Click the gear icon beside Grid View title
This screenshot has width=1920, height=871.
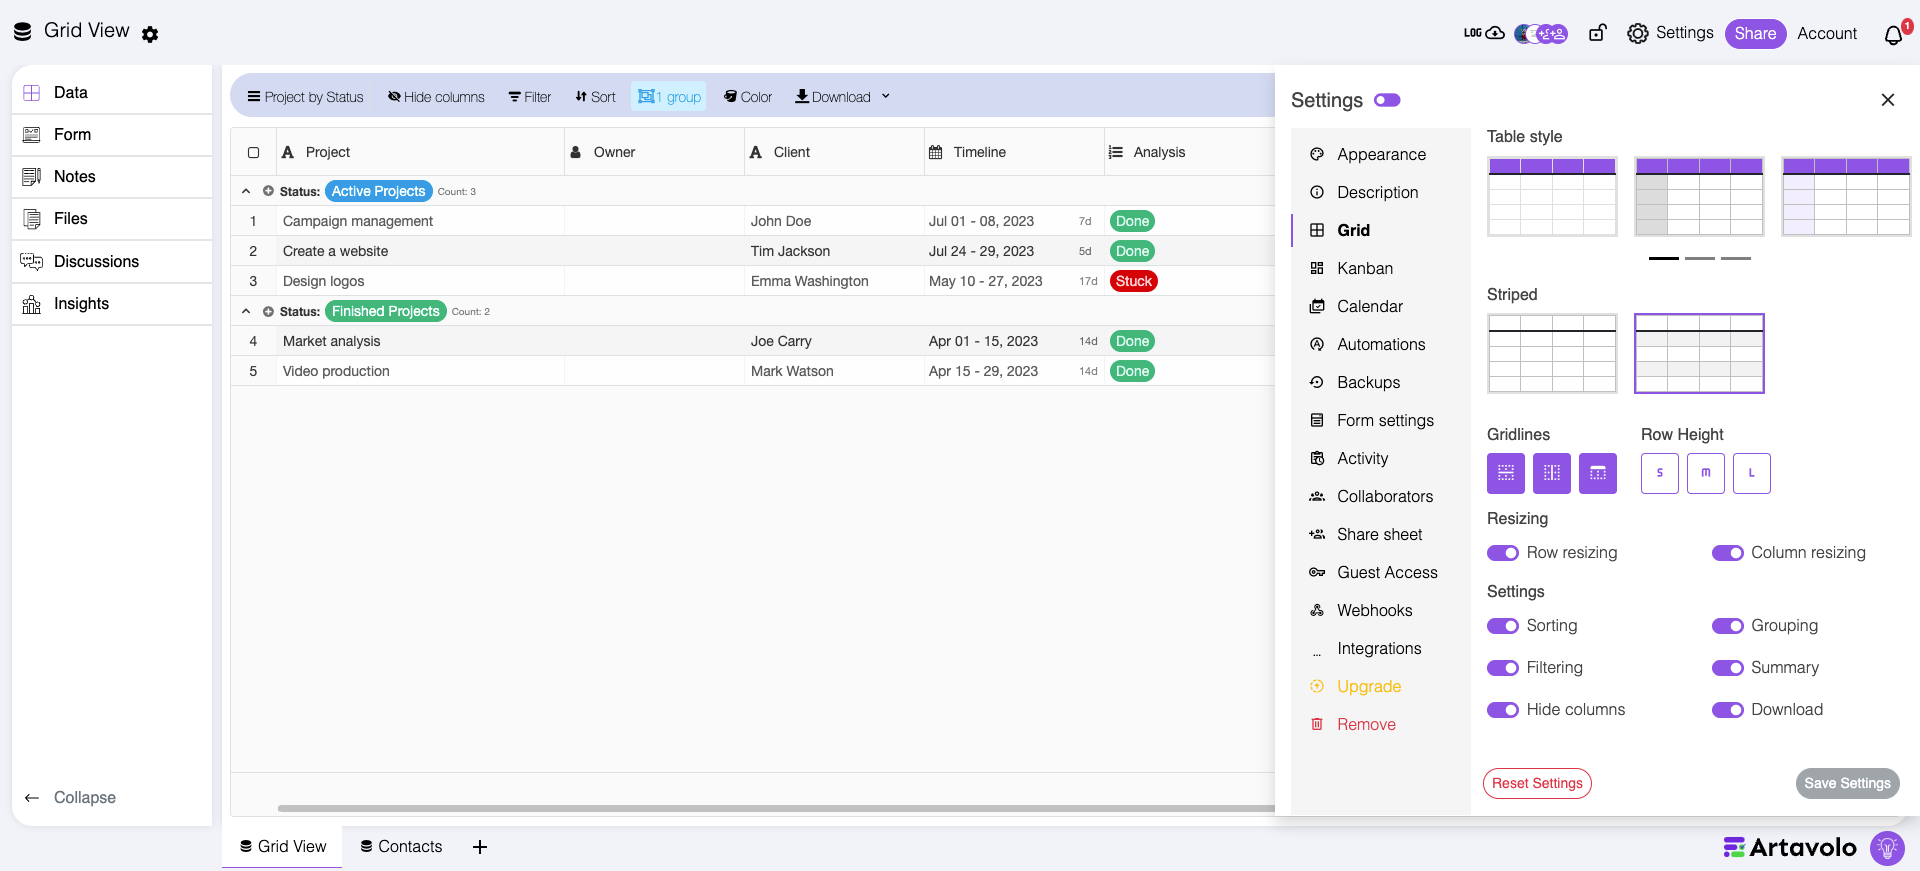coord(150,35)
